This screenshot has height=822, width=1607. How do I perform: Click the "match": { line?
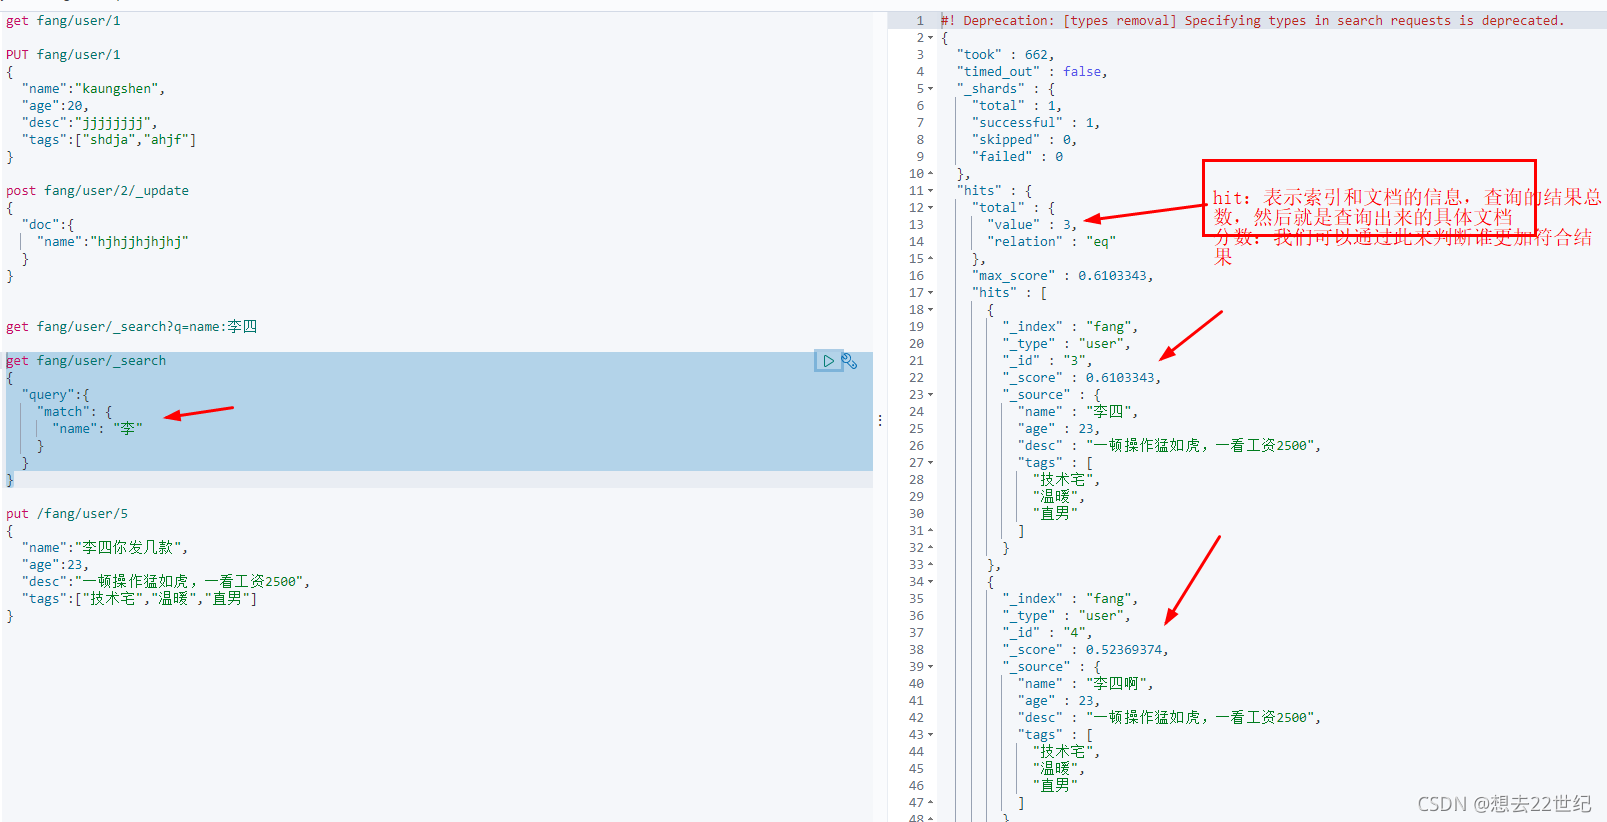coord(74,412)
